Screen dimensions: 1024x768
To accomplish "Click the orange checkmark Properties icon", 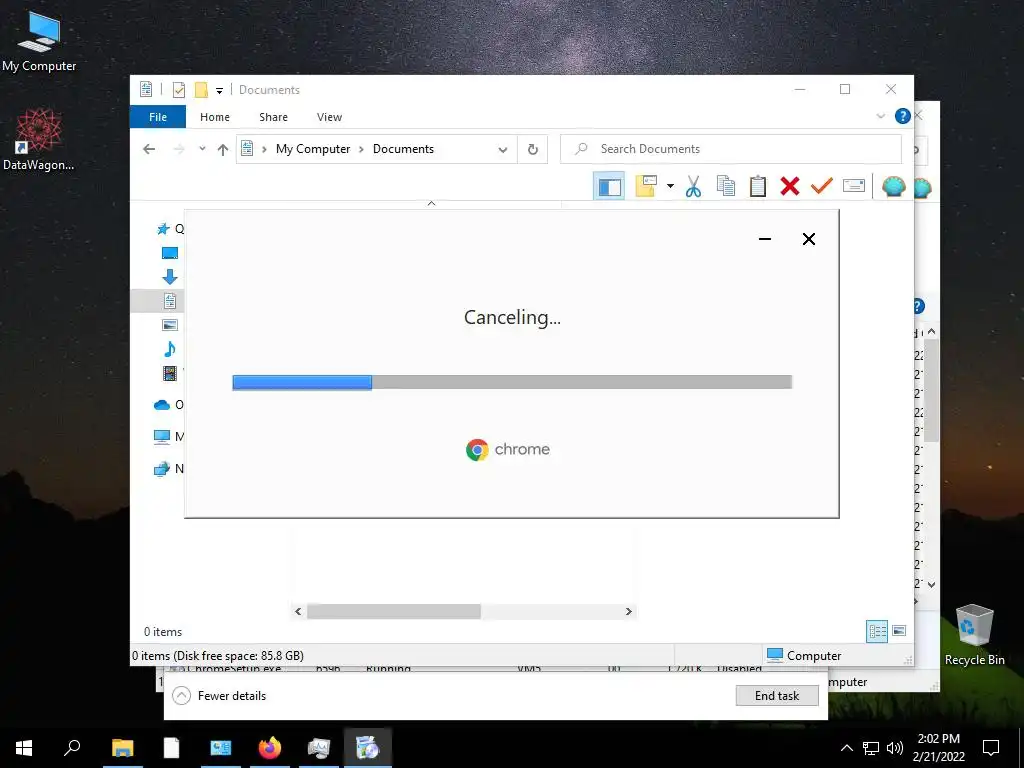I will click(x=822, y=186).
